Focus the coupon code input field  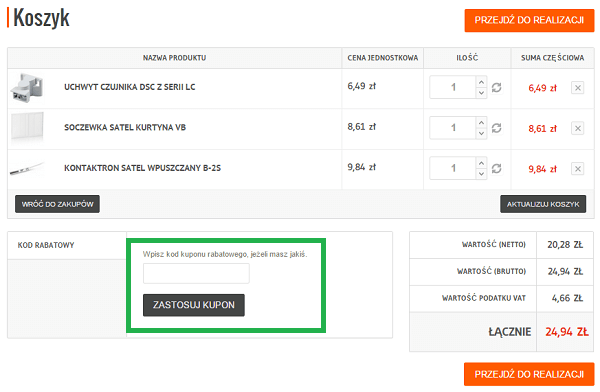pyautogui.click(x=196, y=273)
